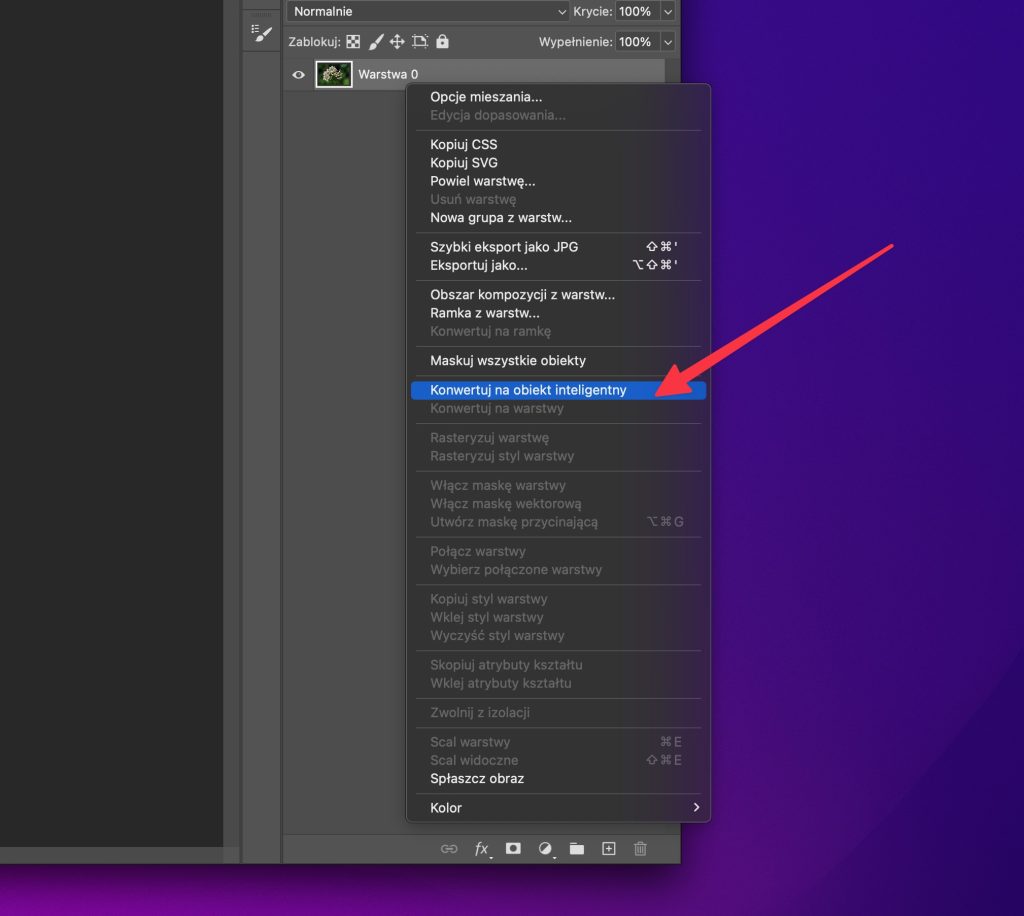Click the Warstwa 0 layer thumbnail
This screenshot has height=916, width=1024.
pos(334,74)
